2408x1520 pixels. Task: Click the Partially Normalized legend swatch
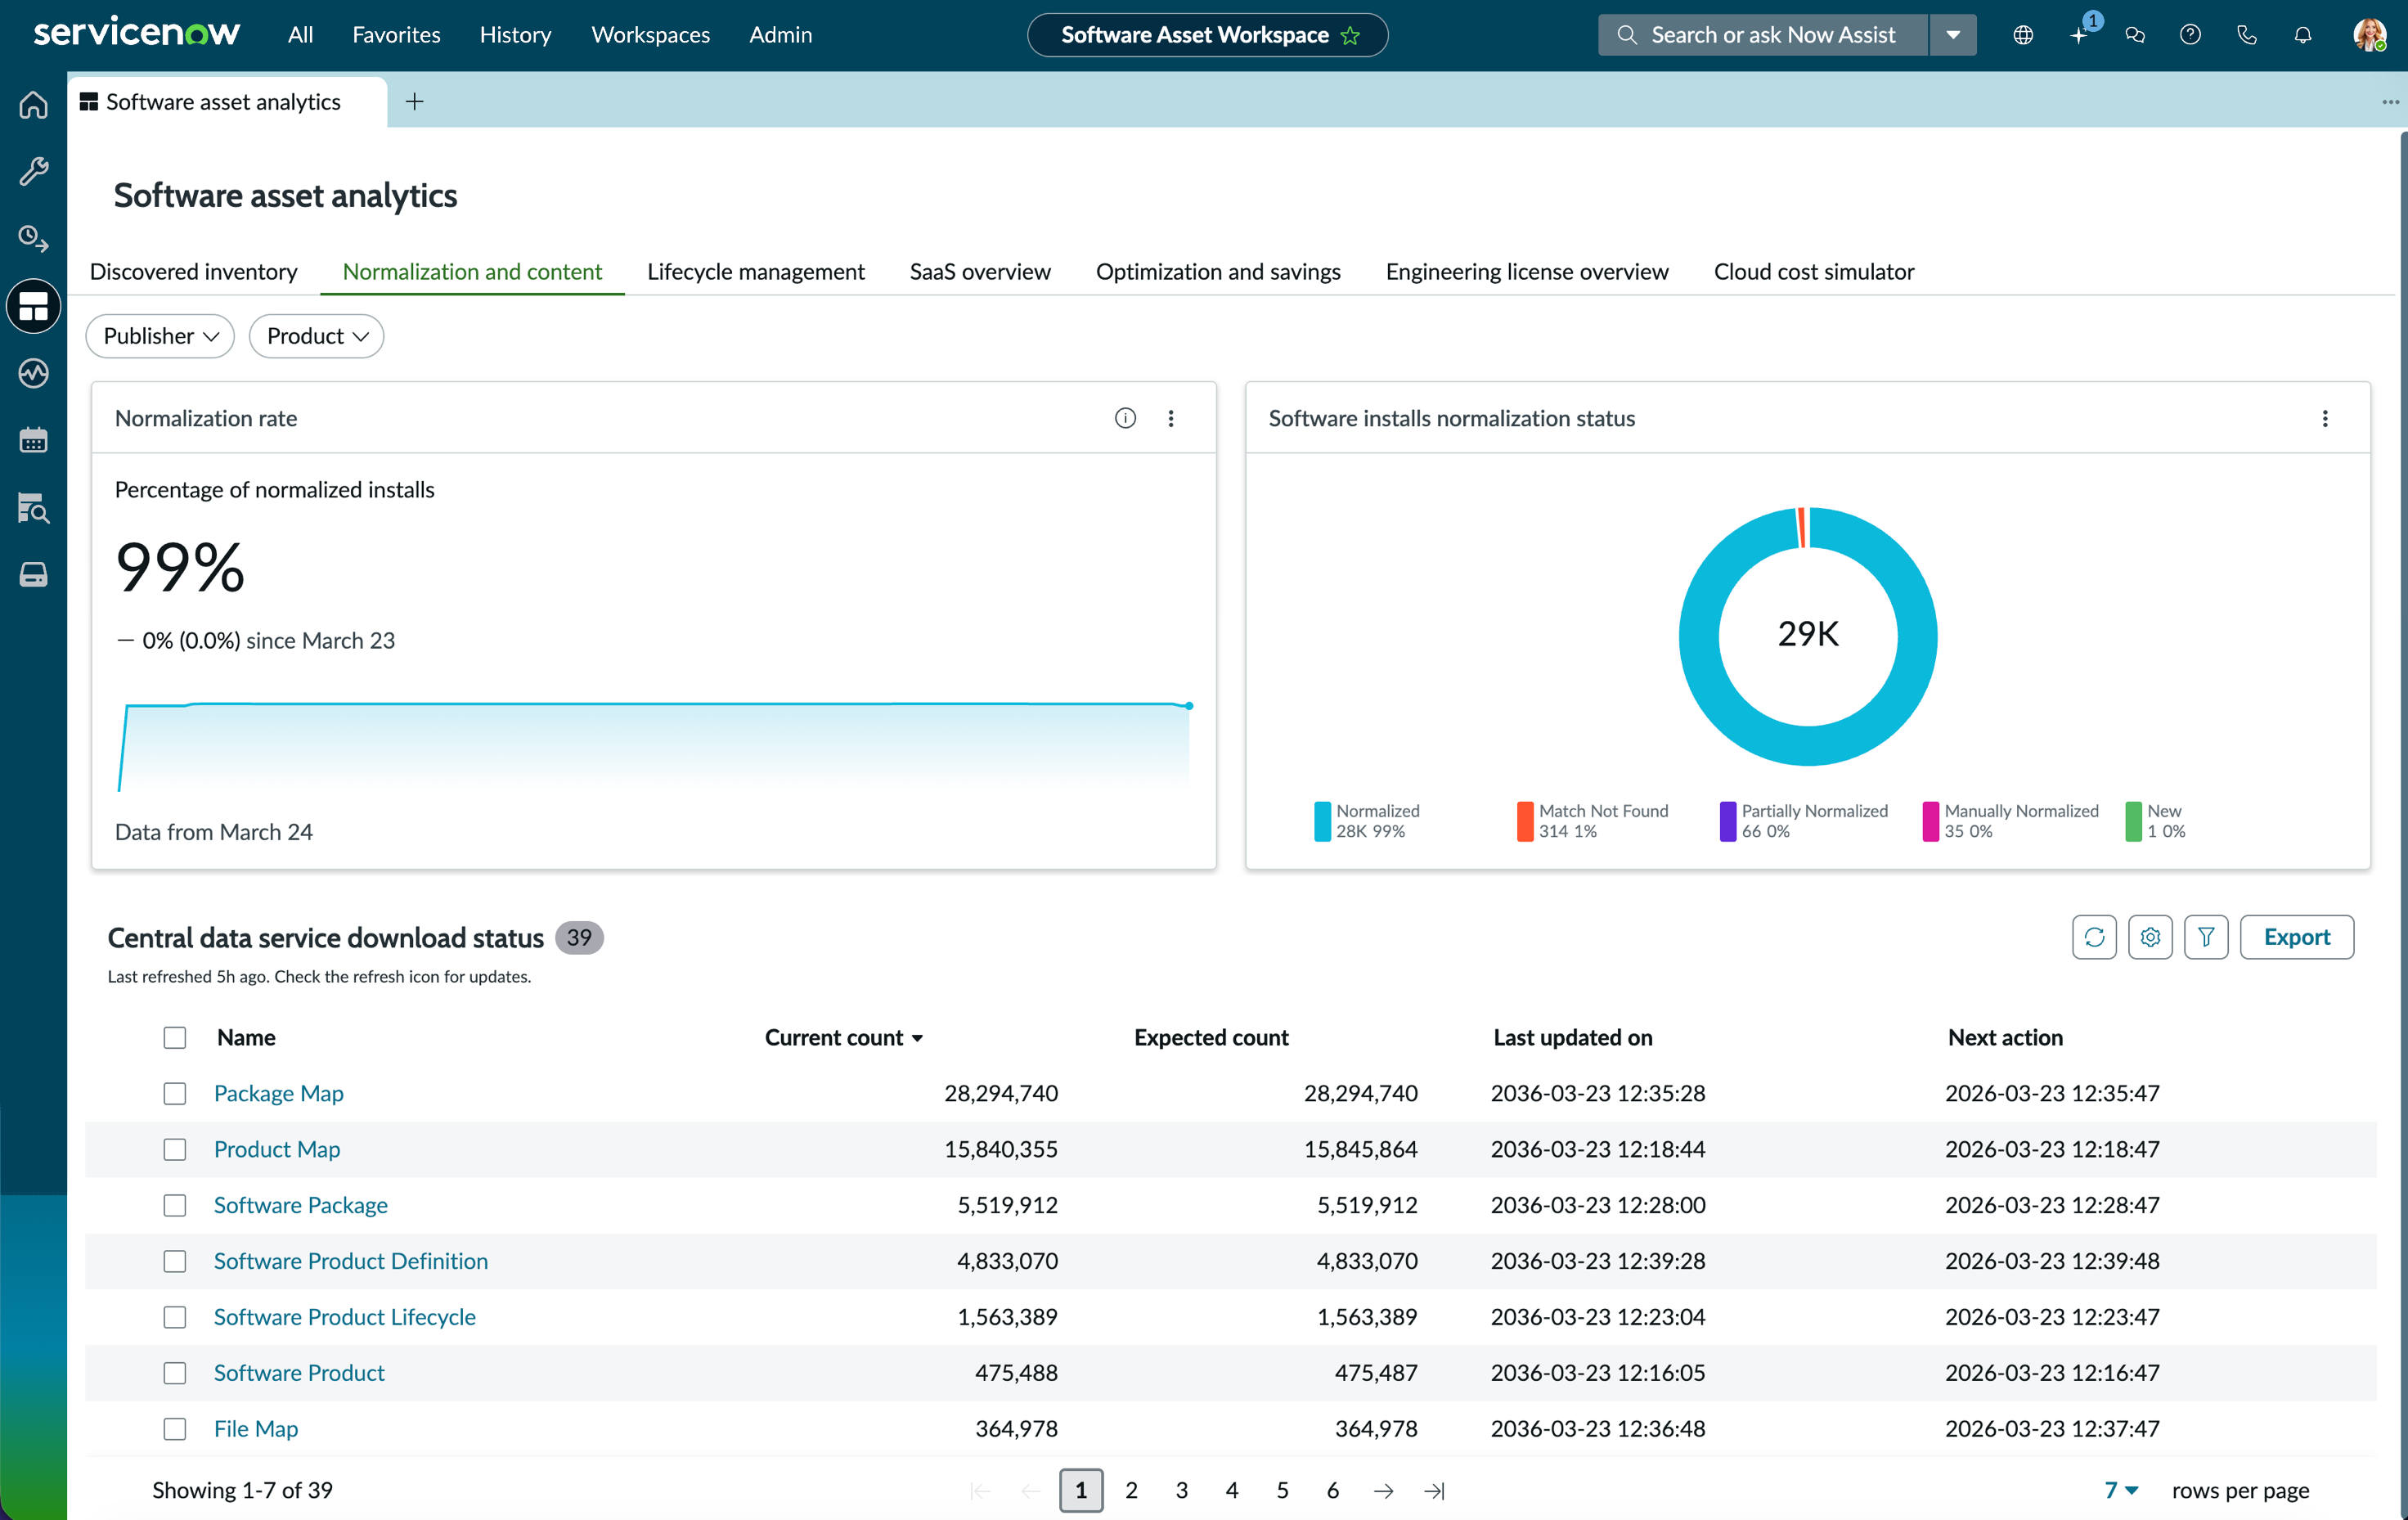coord(1727,821)
